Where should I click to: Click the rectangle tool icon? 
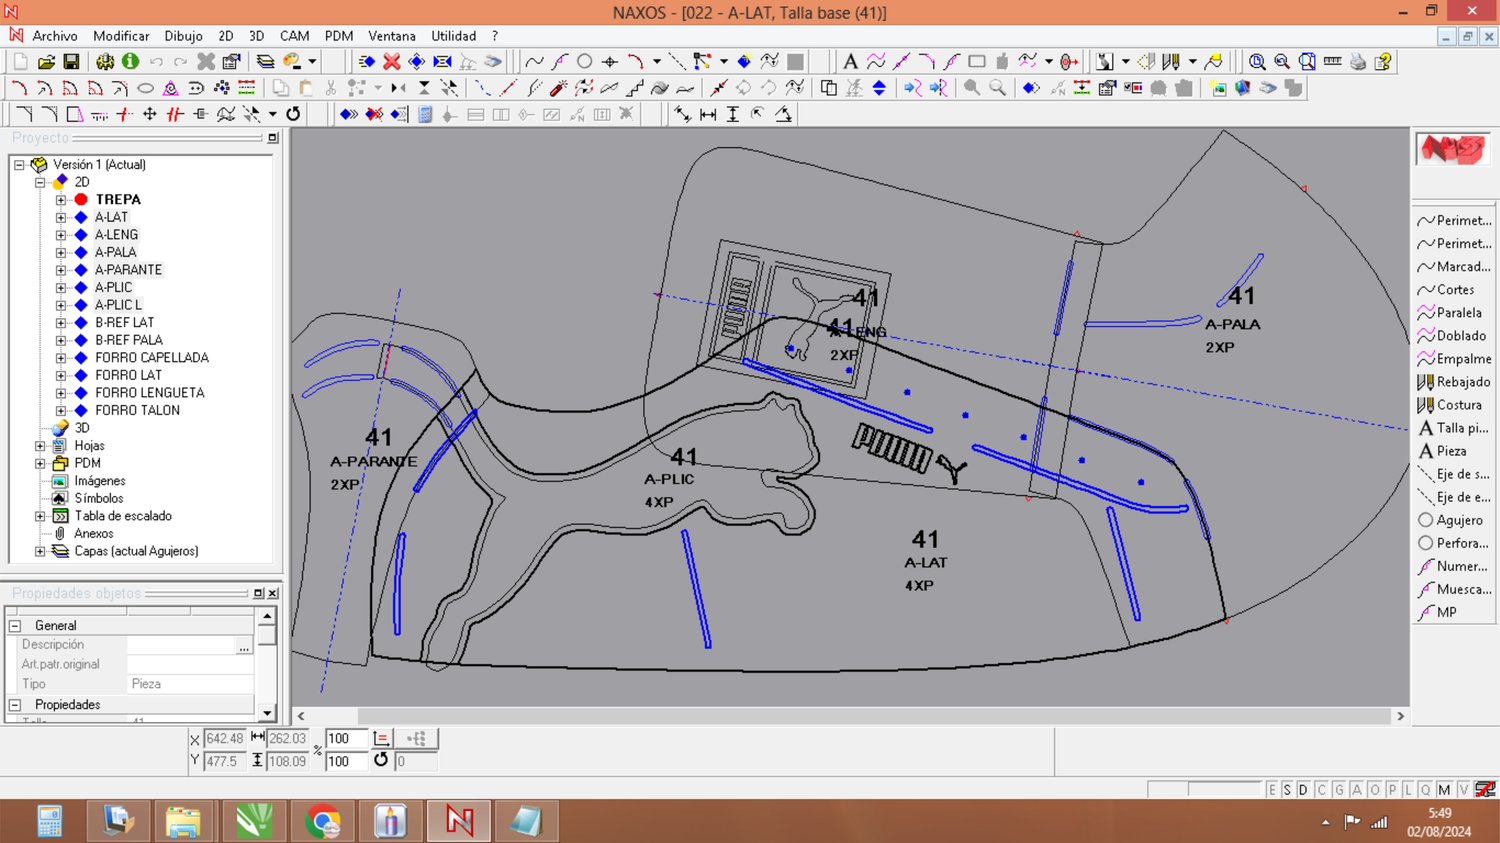tap(977, 62)
